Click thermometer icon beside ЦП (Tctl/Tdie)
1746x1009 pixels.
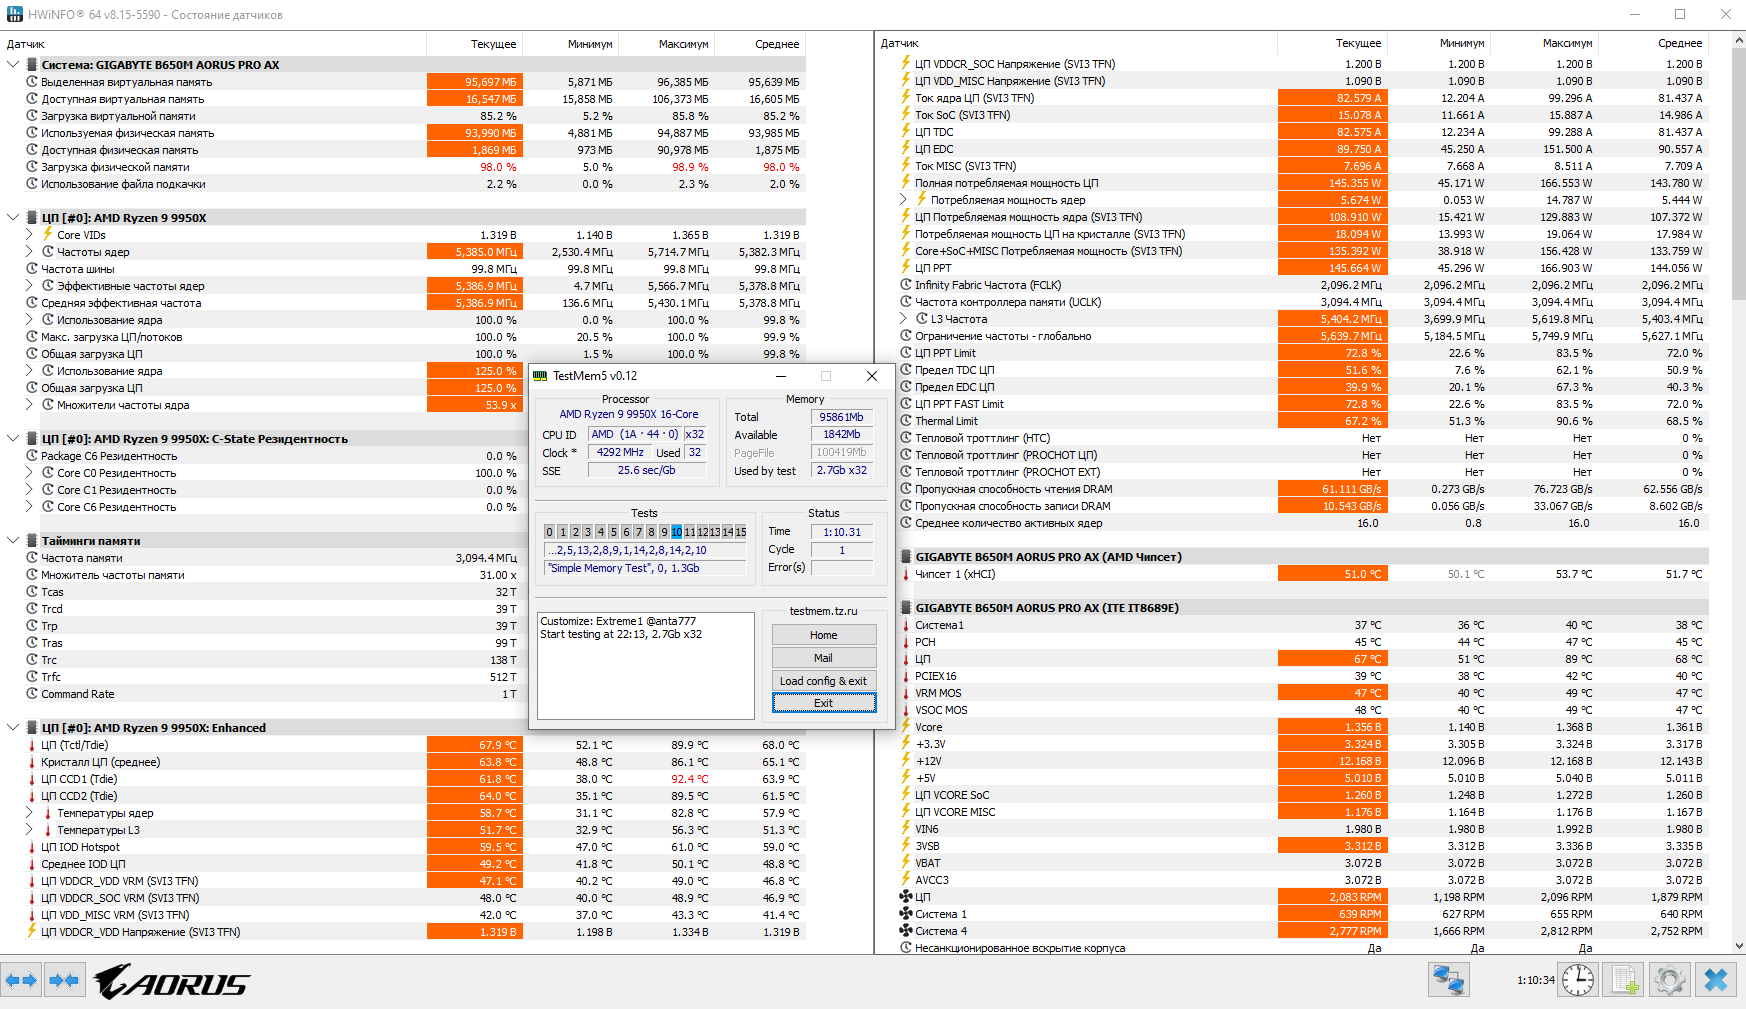32,745
